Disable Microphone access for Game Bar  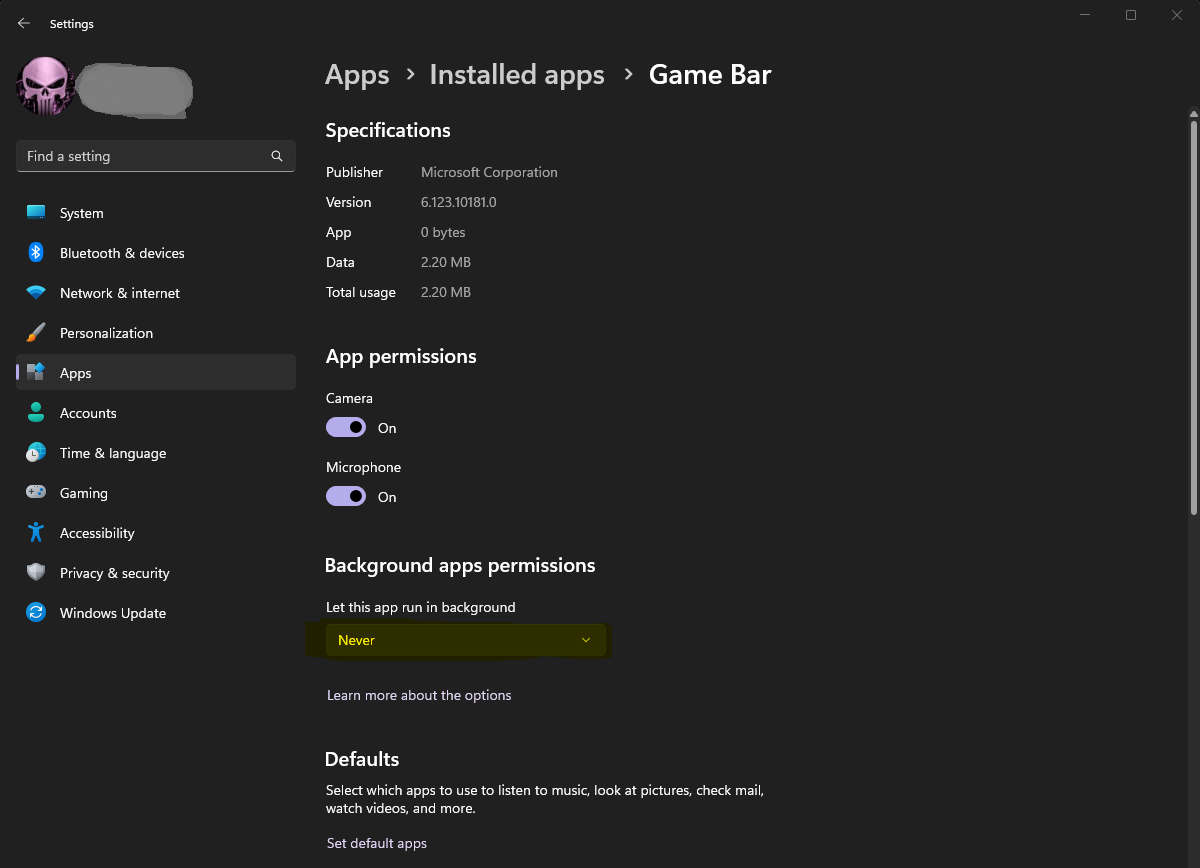pos(346,496)
